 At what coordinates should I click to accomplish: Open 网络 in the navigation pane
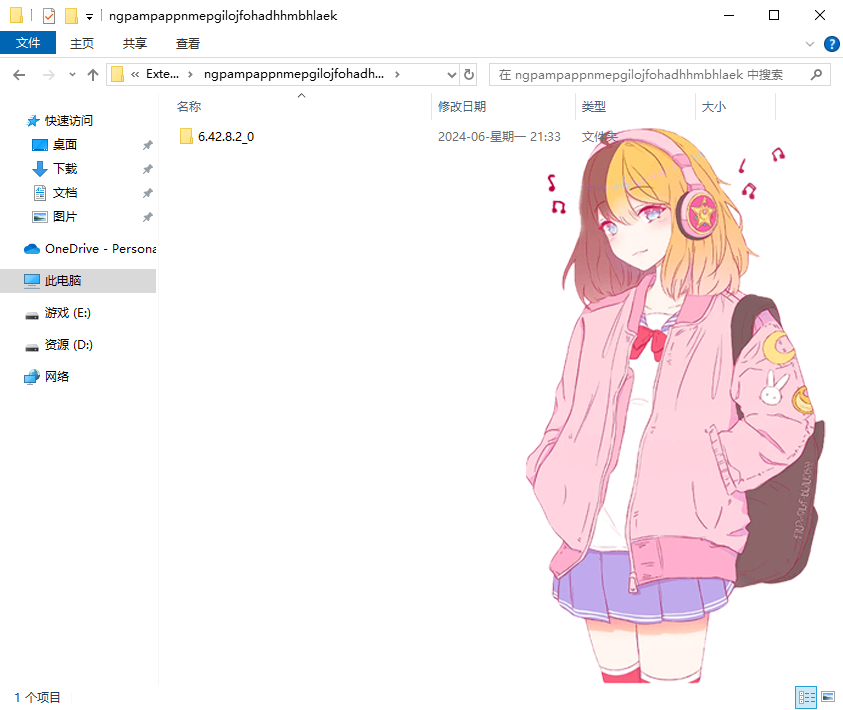[57, 376]
